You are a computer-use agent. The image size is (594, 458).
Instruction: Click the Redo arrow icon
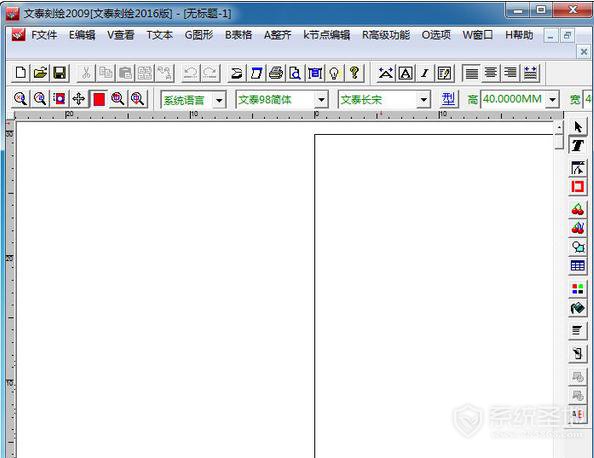point(210,73)
